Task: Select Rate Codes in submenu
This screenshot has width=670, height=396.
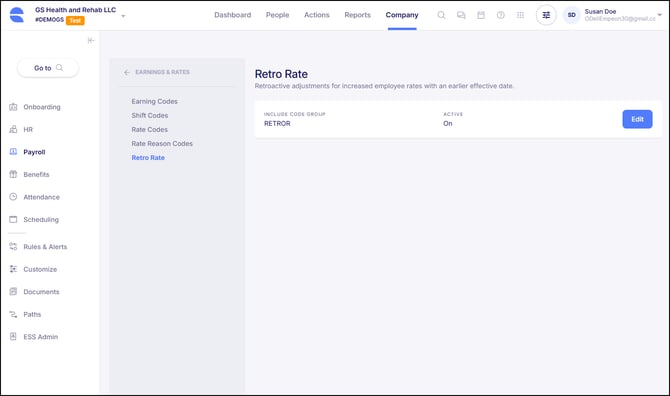Action: [150, 129]
